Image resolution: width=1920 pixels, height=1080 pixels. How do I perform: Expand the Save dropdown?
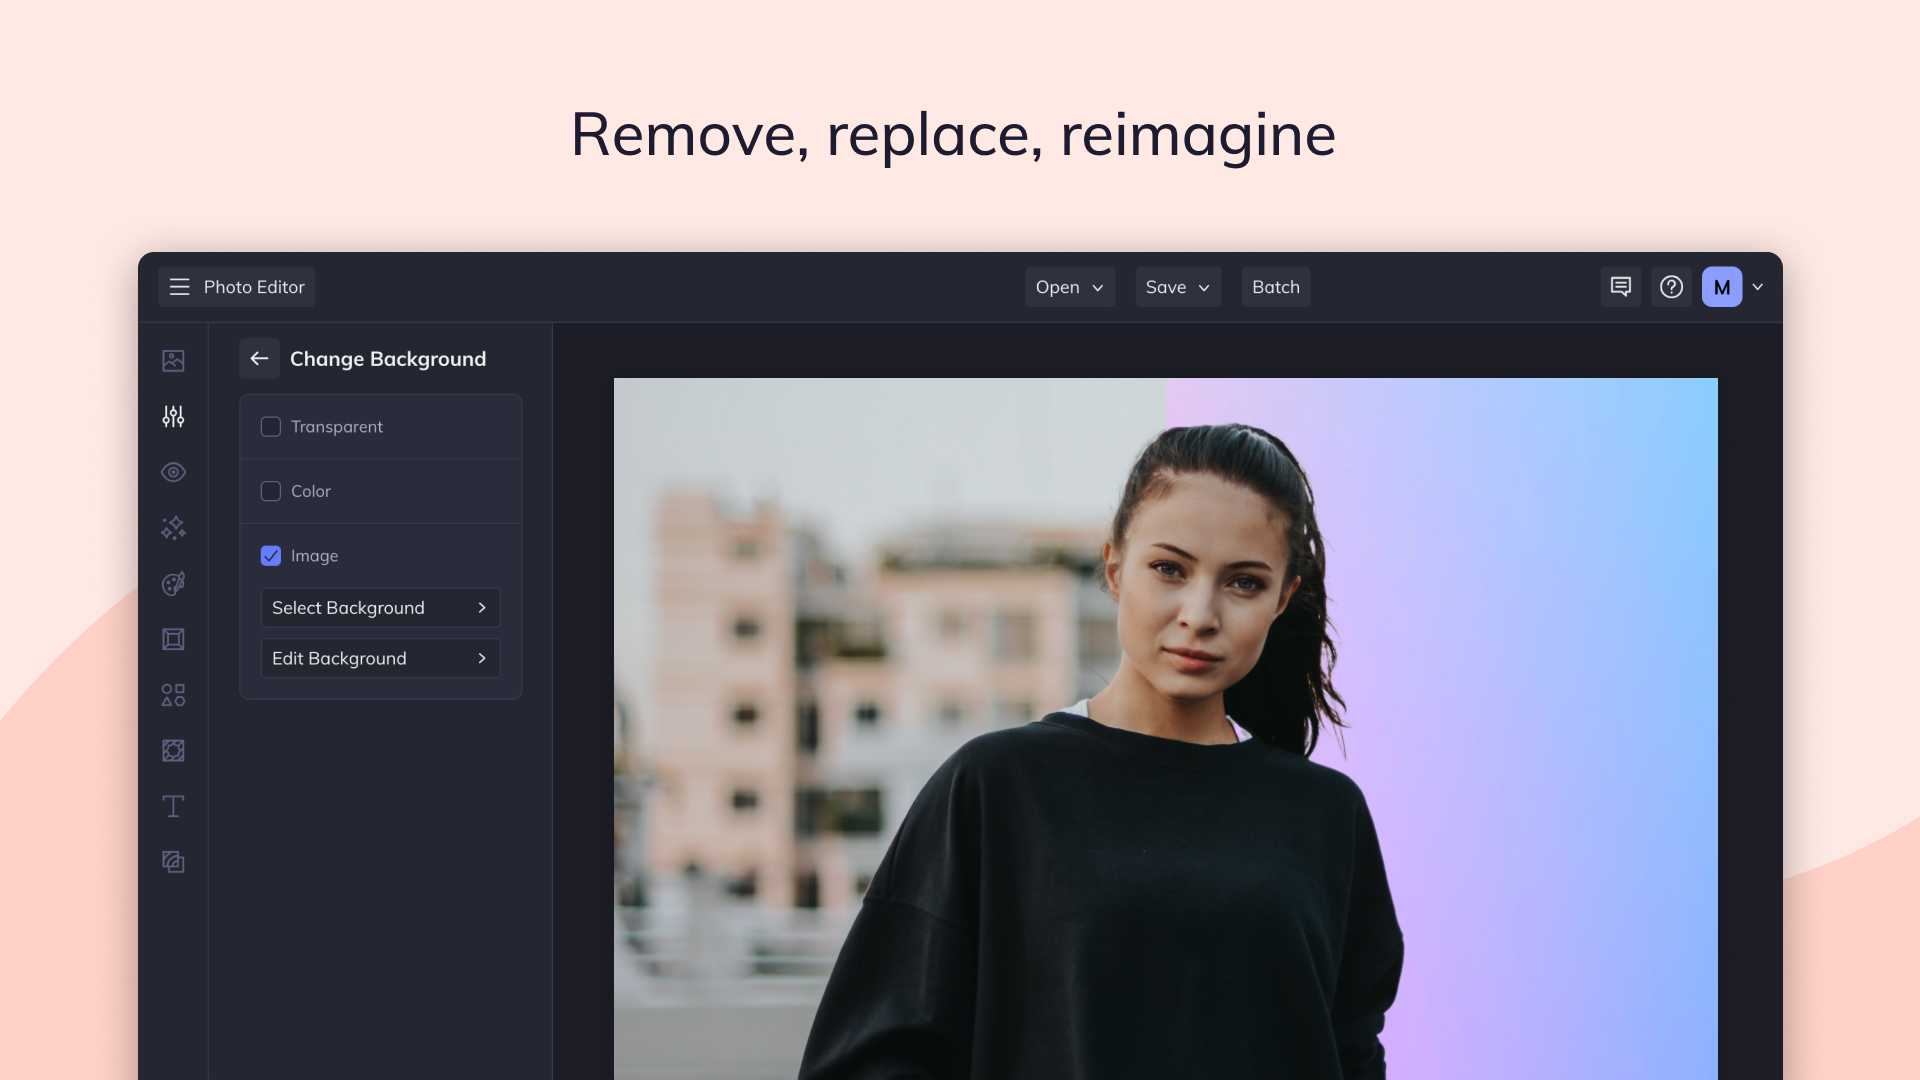1178,287
